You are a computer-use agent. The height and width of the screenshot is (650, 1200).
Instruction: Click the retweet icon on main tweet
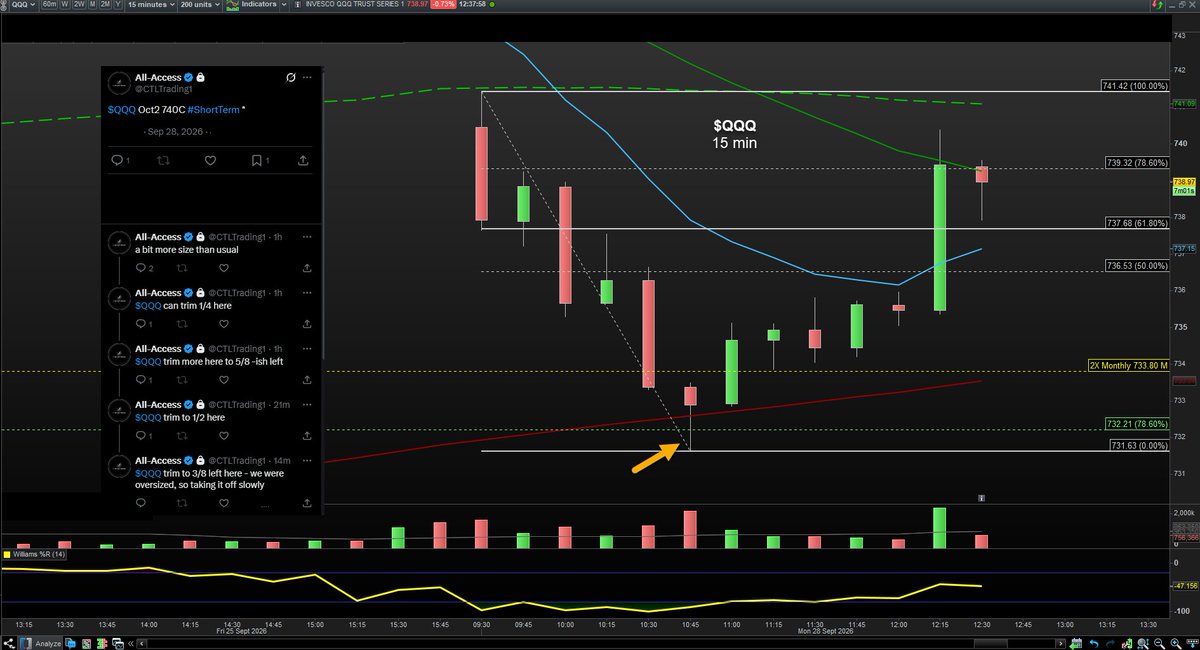(163, 160)
